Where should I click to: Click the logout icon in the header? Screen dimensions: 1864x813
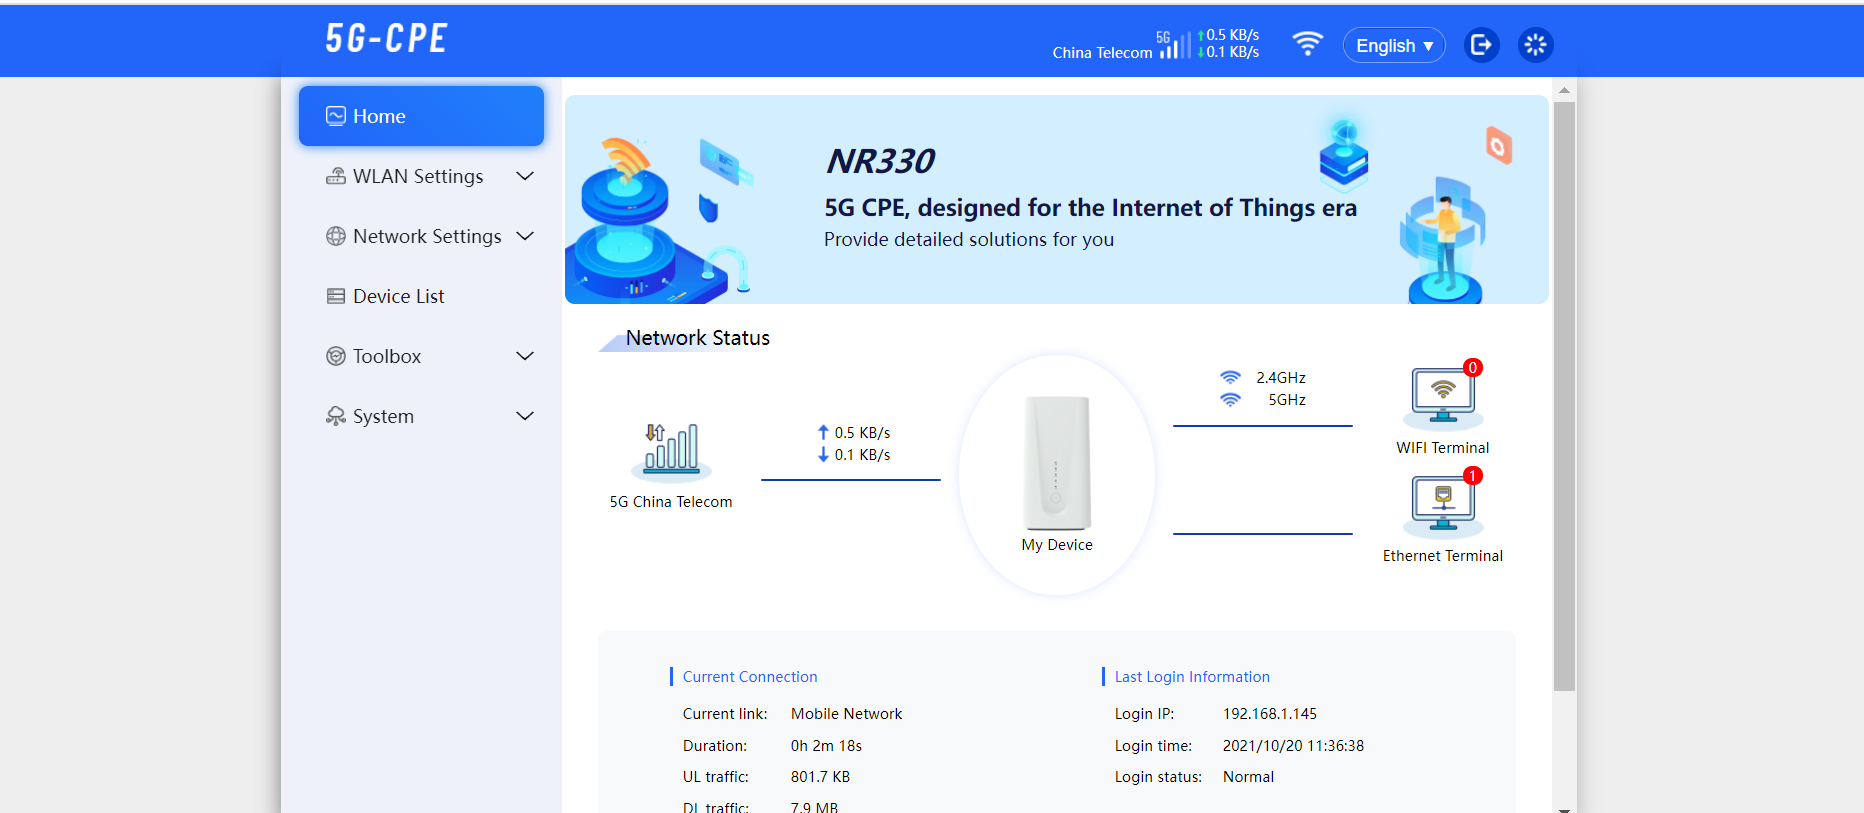[x=1481, y=45]
